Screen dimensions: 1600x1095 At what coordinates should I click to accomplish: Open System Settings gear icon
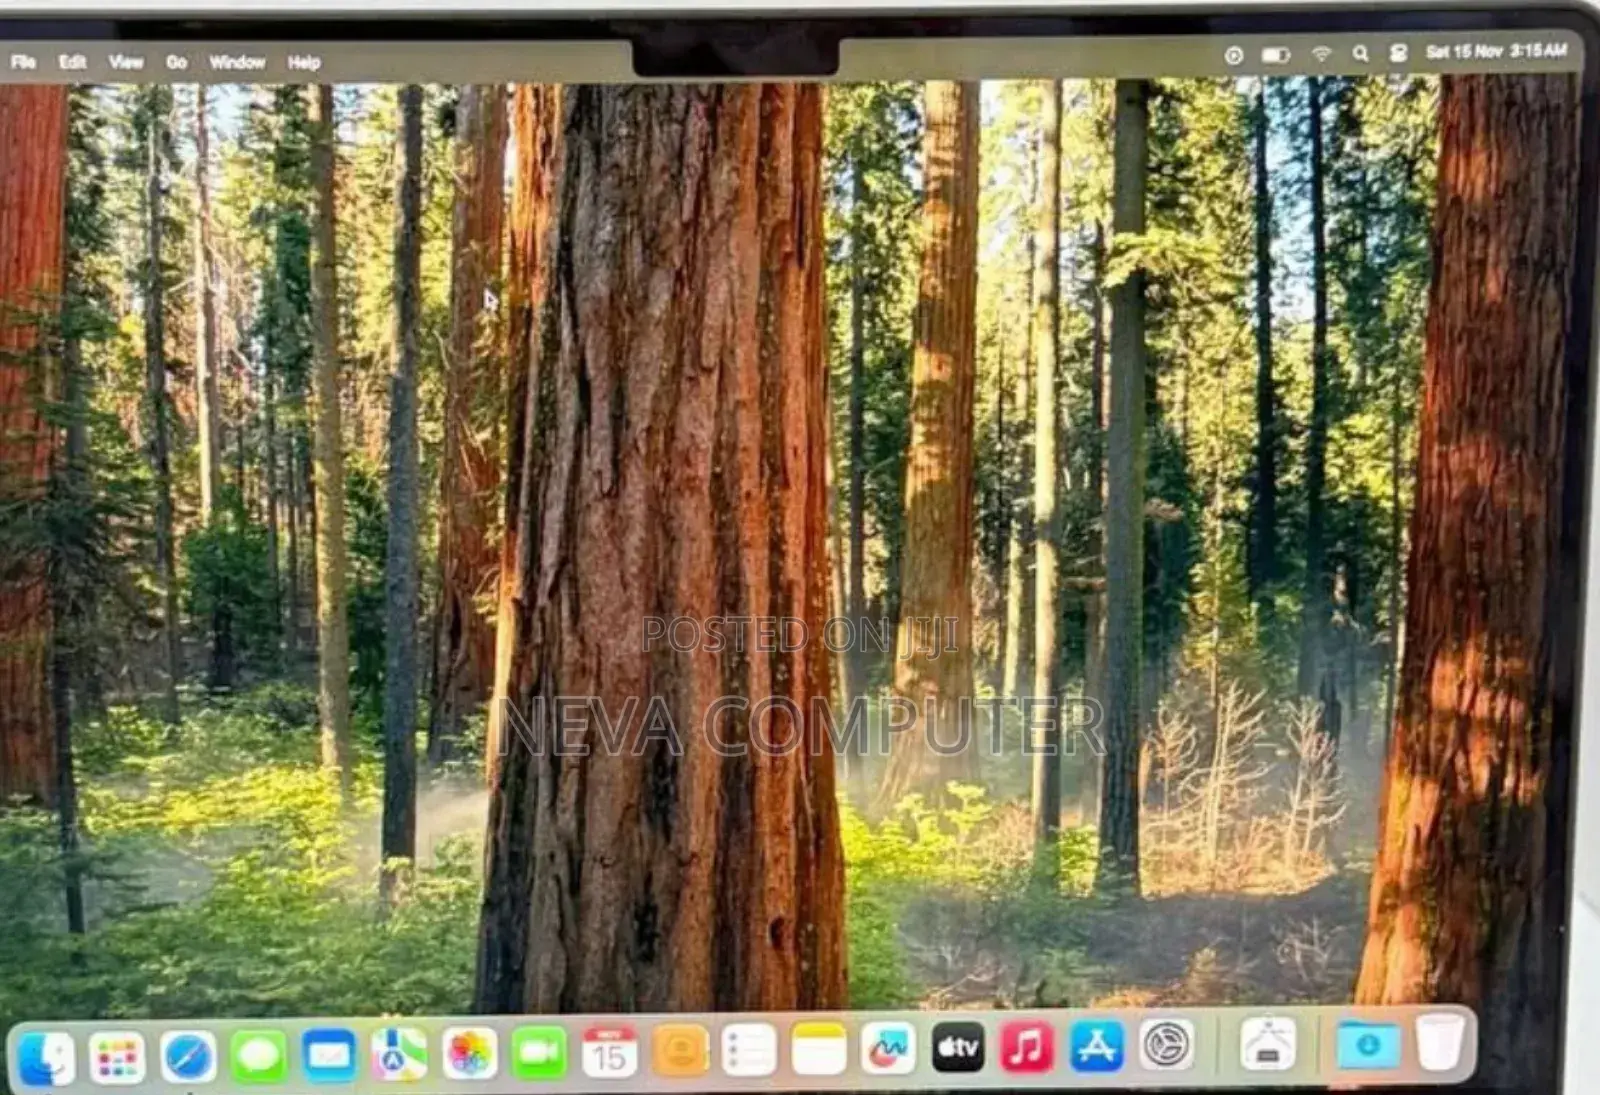[x=1166, y=1045]
